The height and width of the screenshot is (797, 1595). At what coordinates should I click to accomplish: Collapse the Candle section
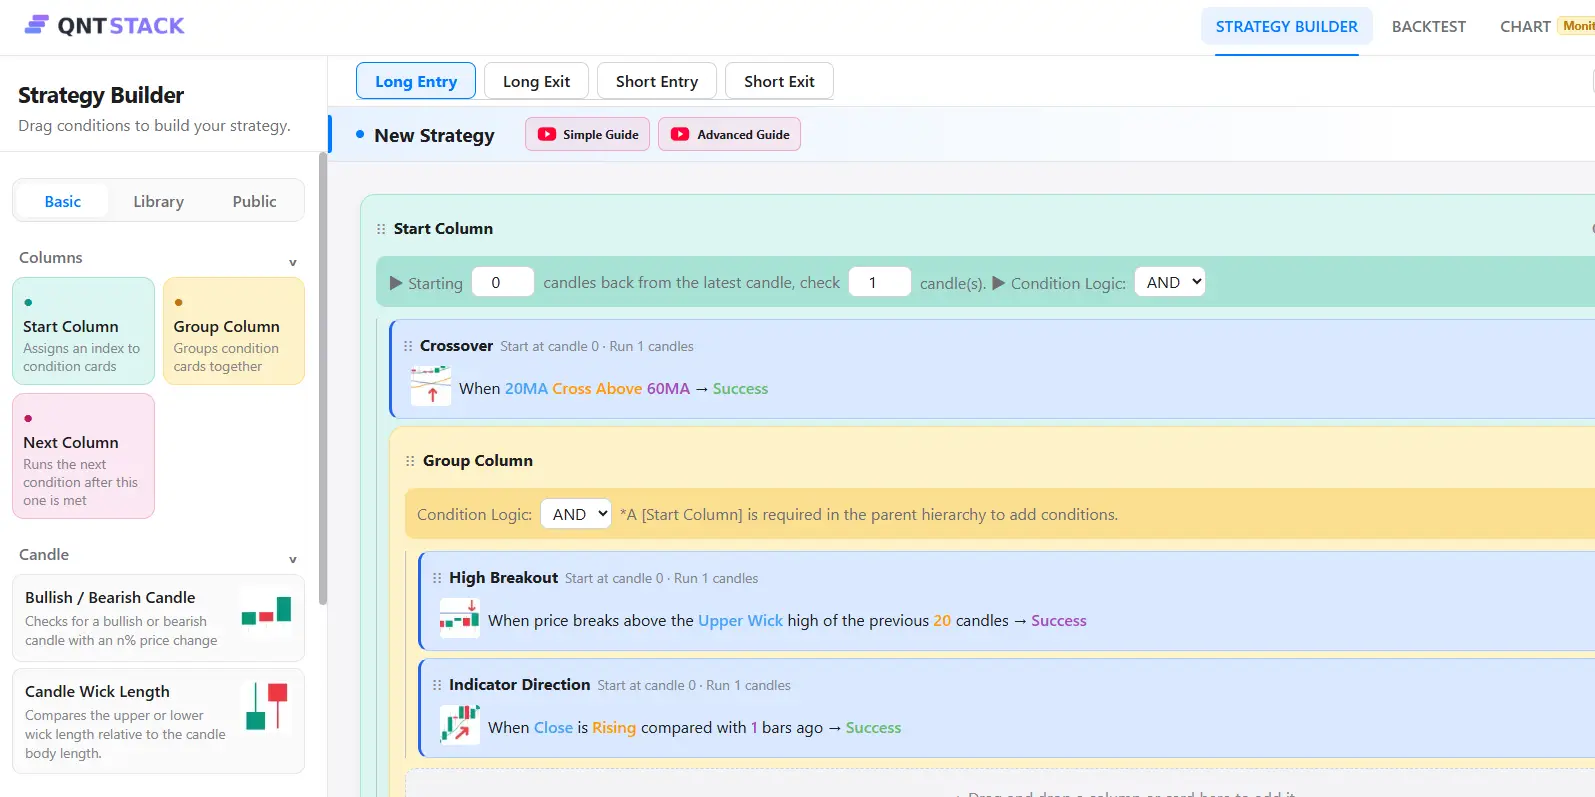(x=293, y=560)
